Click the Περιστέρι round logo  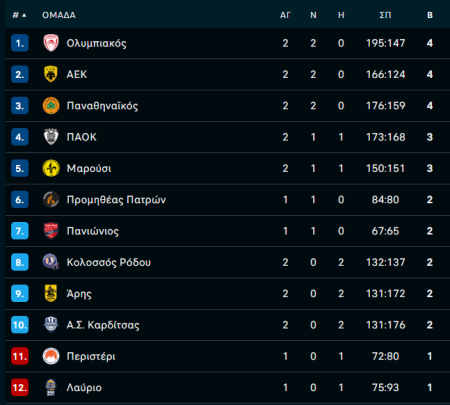point(51,356)
